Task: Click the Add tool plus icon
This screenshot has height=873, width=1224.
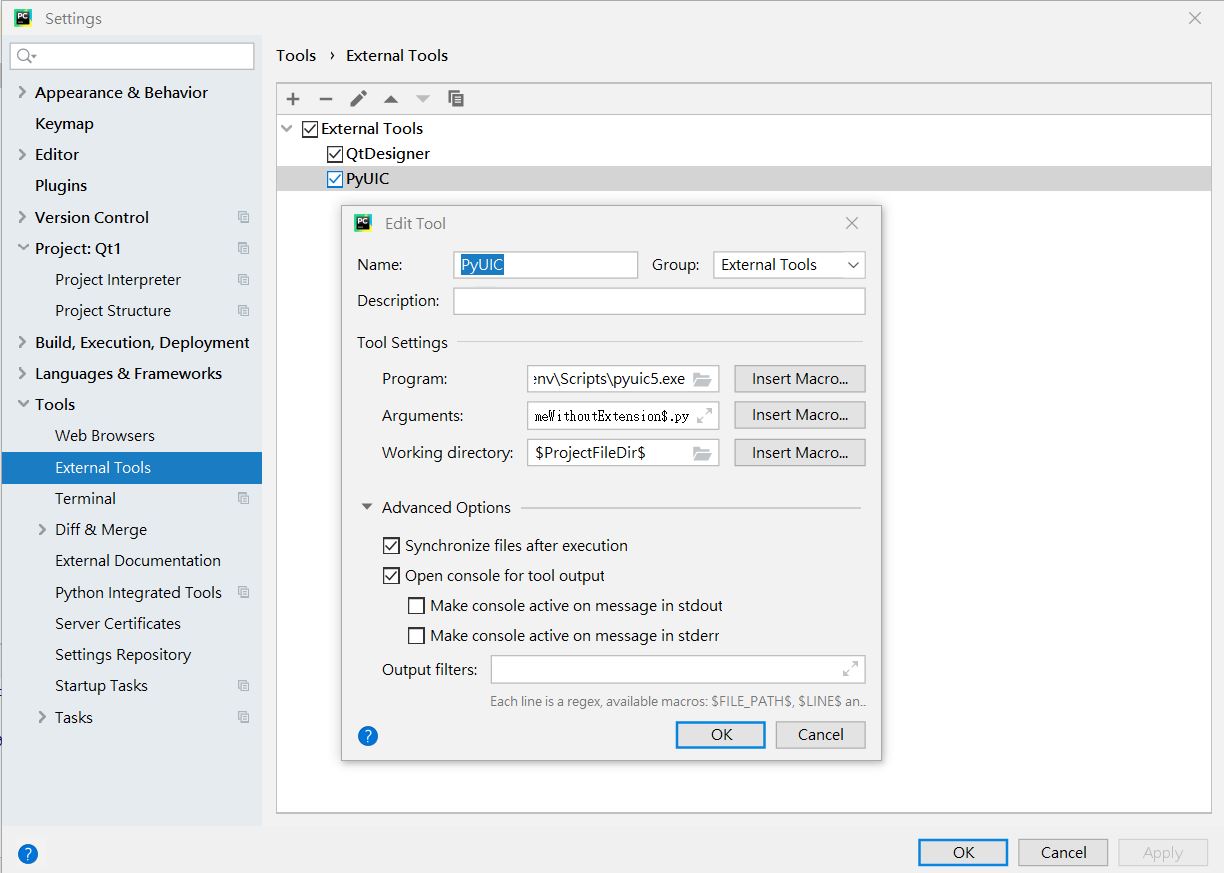Action: (x=293, y=99)
